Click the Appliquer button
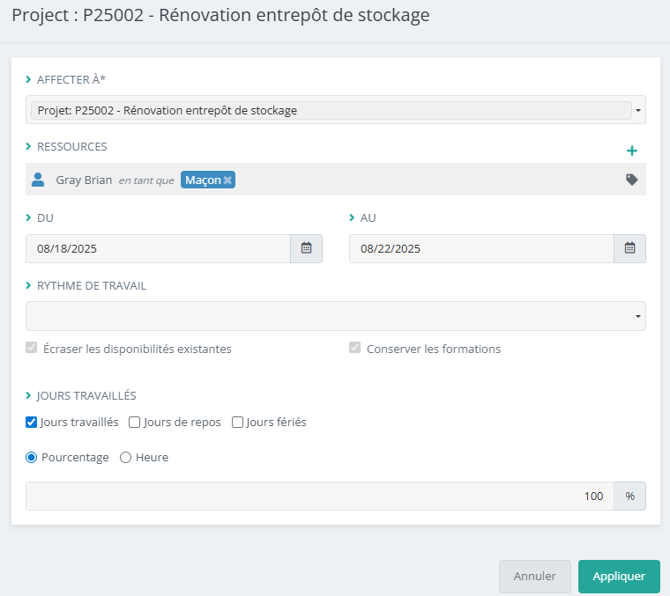670x596 pixels. (618, 576)
